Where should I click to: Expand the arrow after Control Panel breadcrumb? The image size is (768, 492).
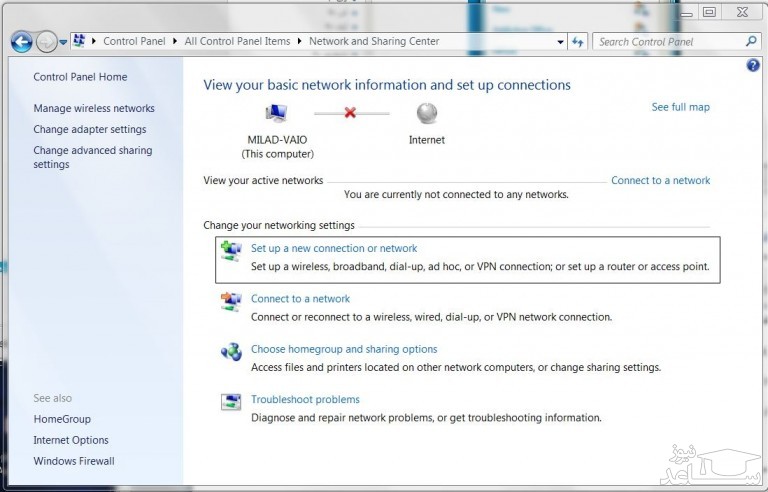(x=174, y=42)
